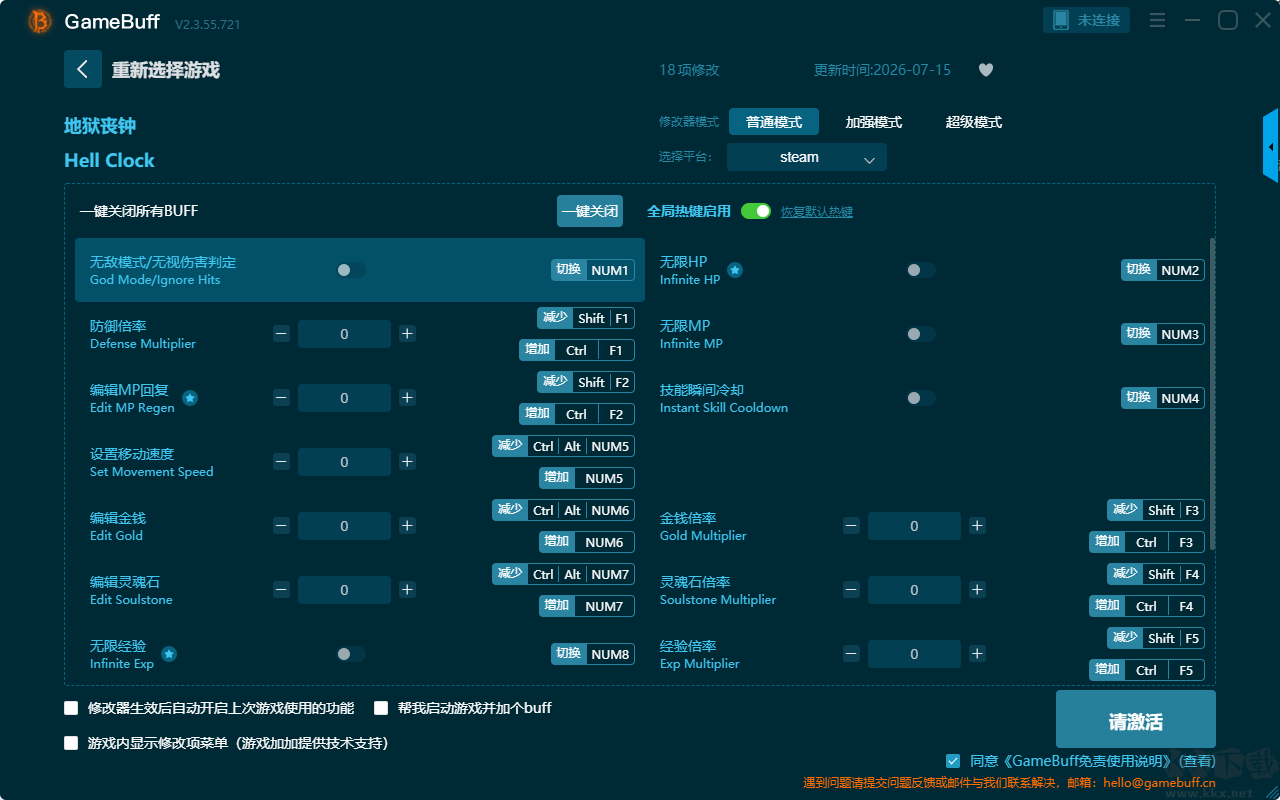This screenshot has width=1280, height=800.
Task: Open the steam platform dropdown
Action: 807,157
